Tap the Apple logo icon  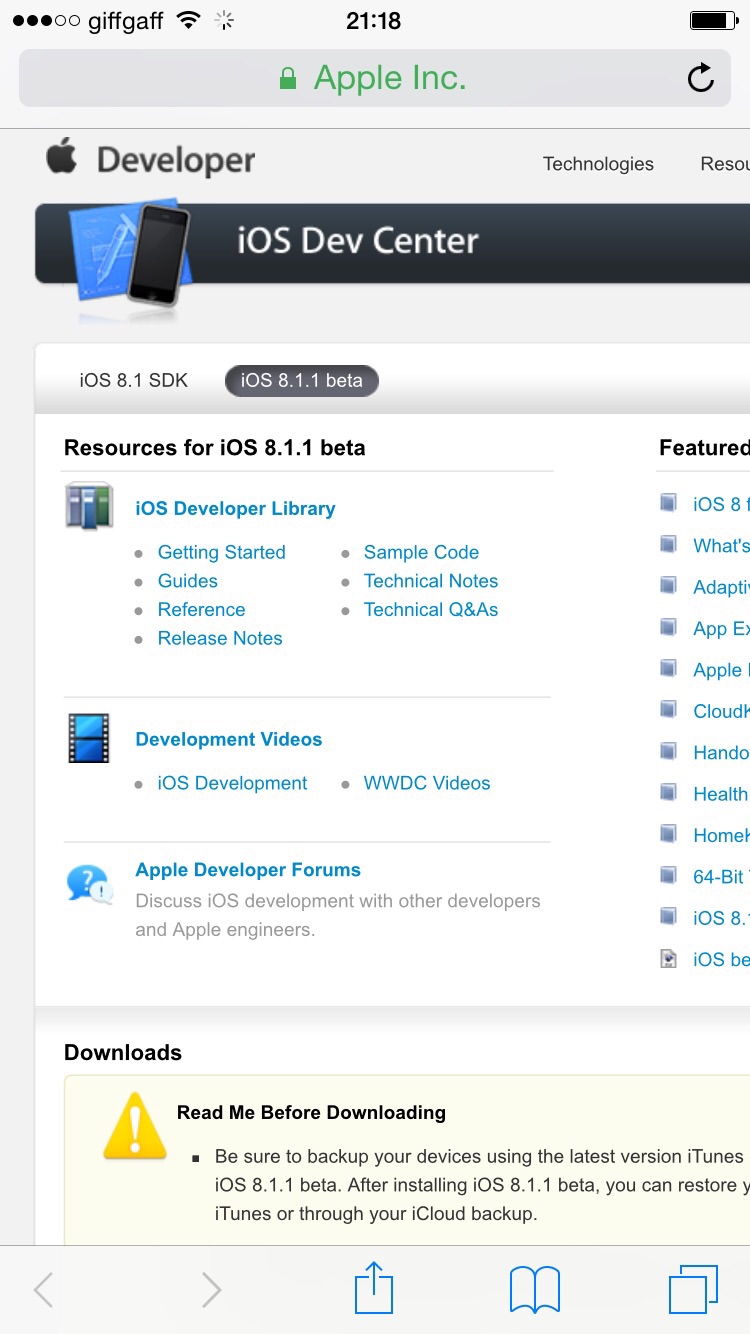pos(62,158)
